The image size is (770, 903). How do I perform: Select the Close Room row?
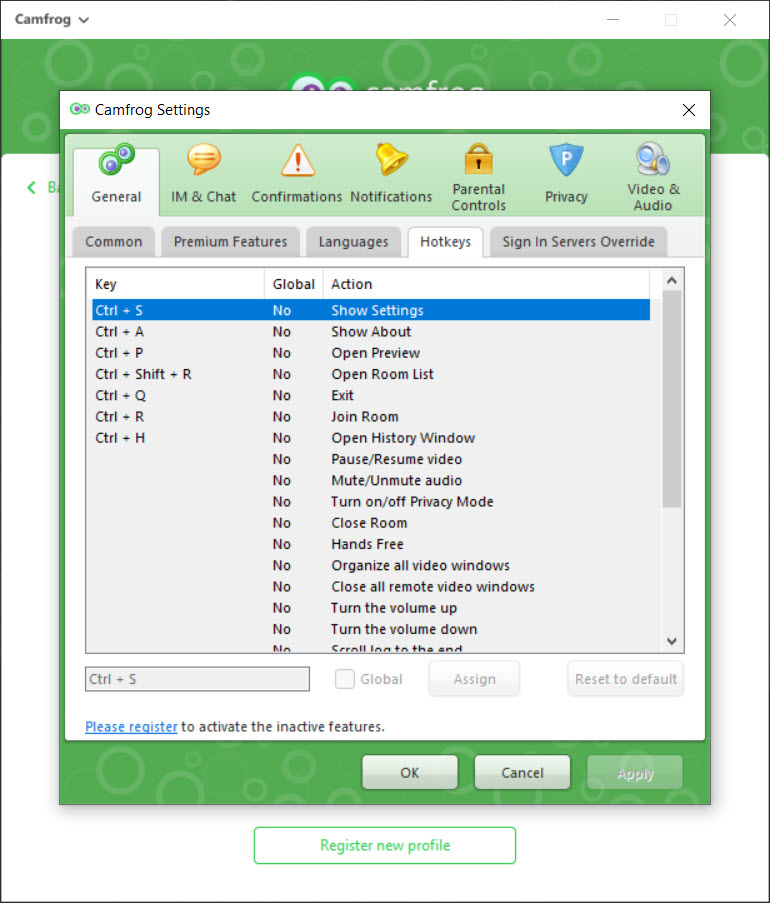tap(371, 523)
